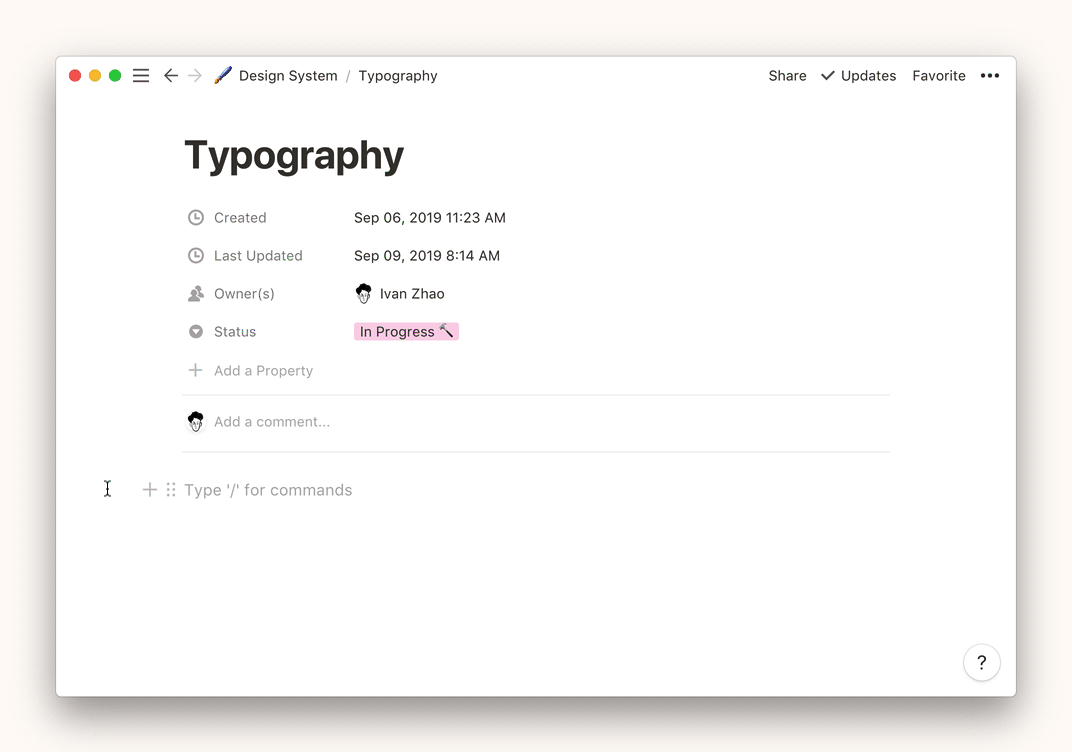
Task: Toggle Favorite for this page
Action: 938,76
